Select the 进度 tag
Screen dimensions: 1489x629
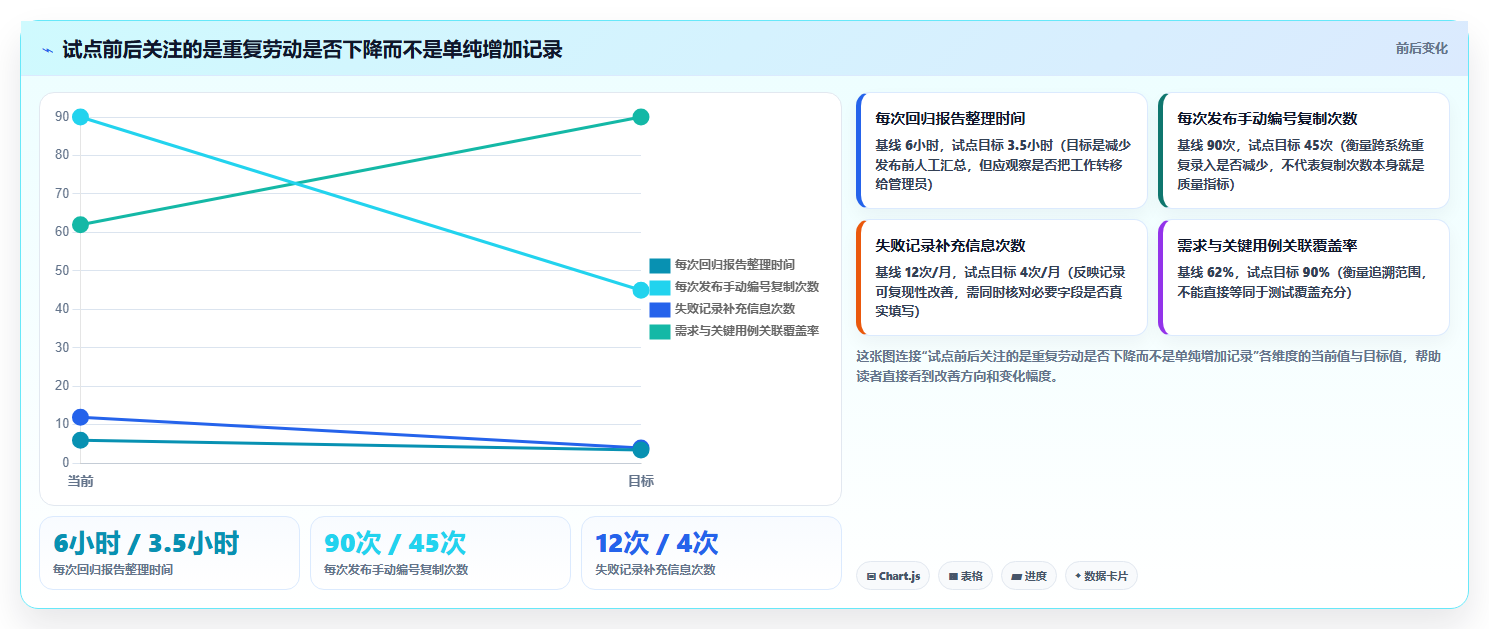[1029, 576]
